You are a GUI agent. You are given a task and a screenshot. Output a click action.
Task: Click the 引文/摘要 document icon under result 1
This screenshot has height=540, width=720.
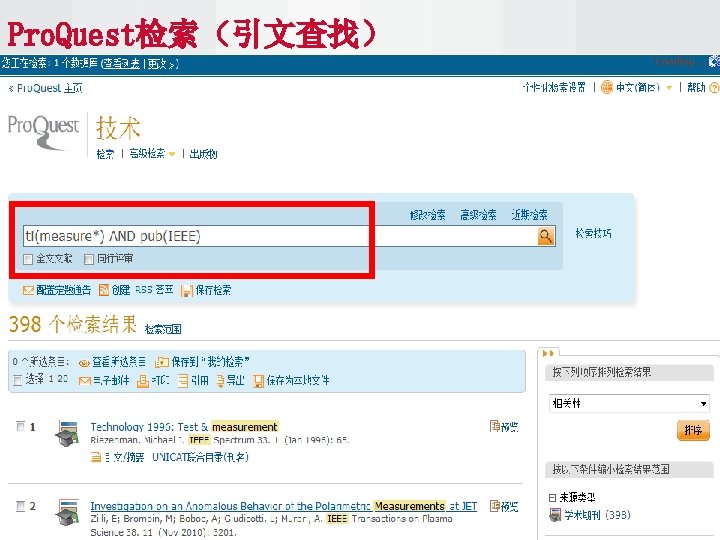coord(96,457)
